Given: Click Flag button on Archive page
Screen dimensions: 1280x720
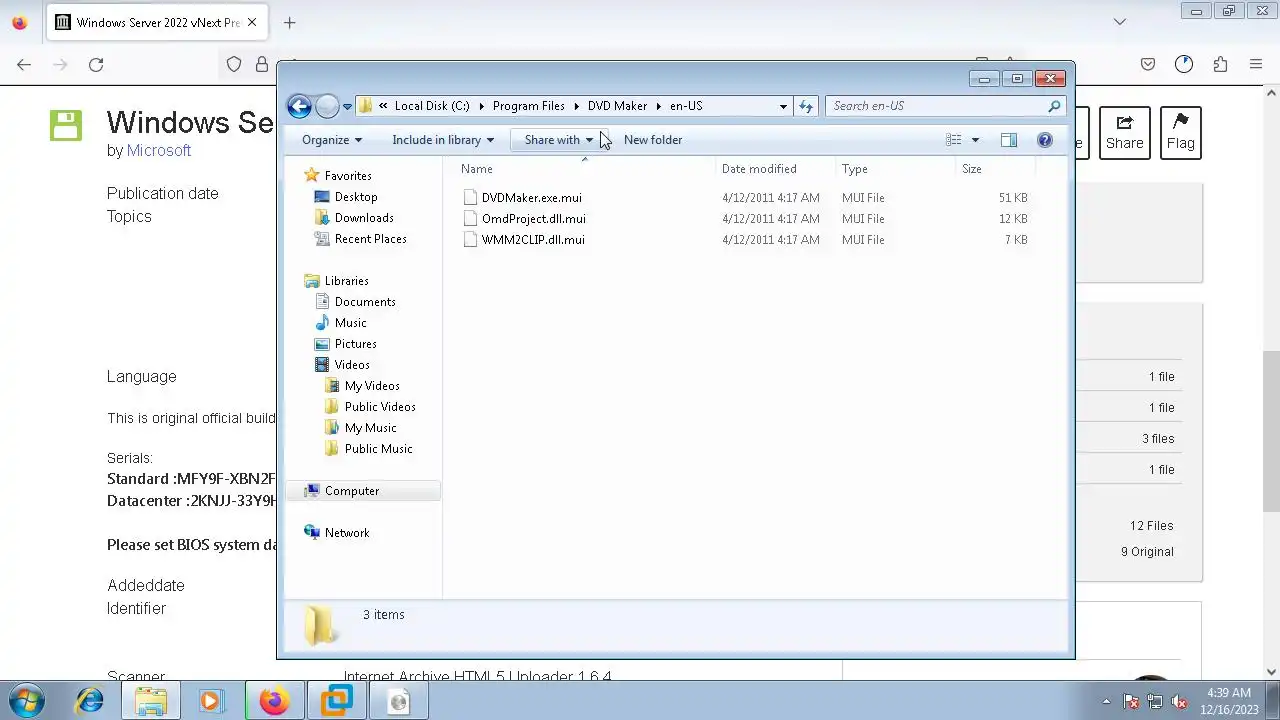Looking at the screenshot, I should [1180, 133].
